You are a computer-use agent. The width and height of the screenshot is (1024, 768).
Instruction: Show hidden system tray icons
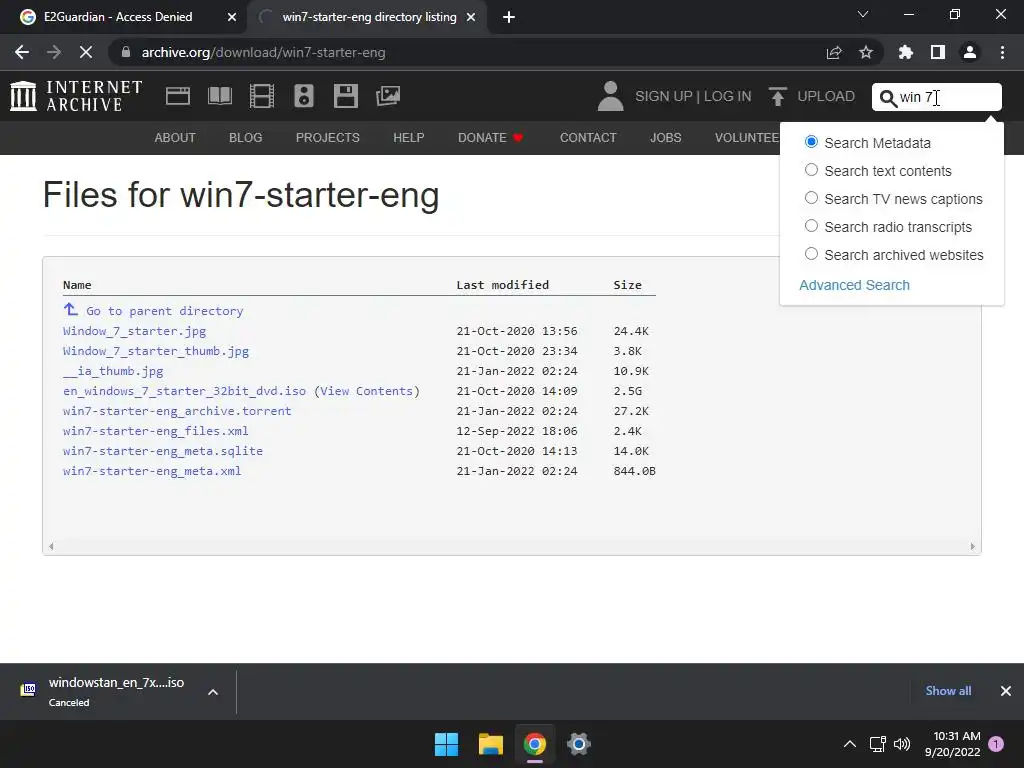pos(850,744)
